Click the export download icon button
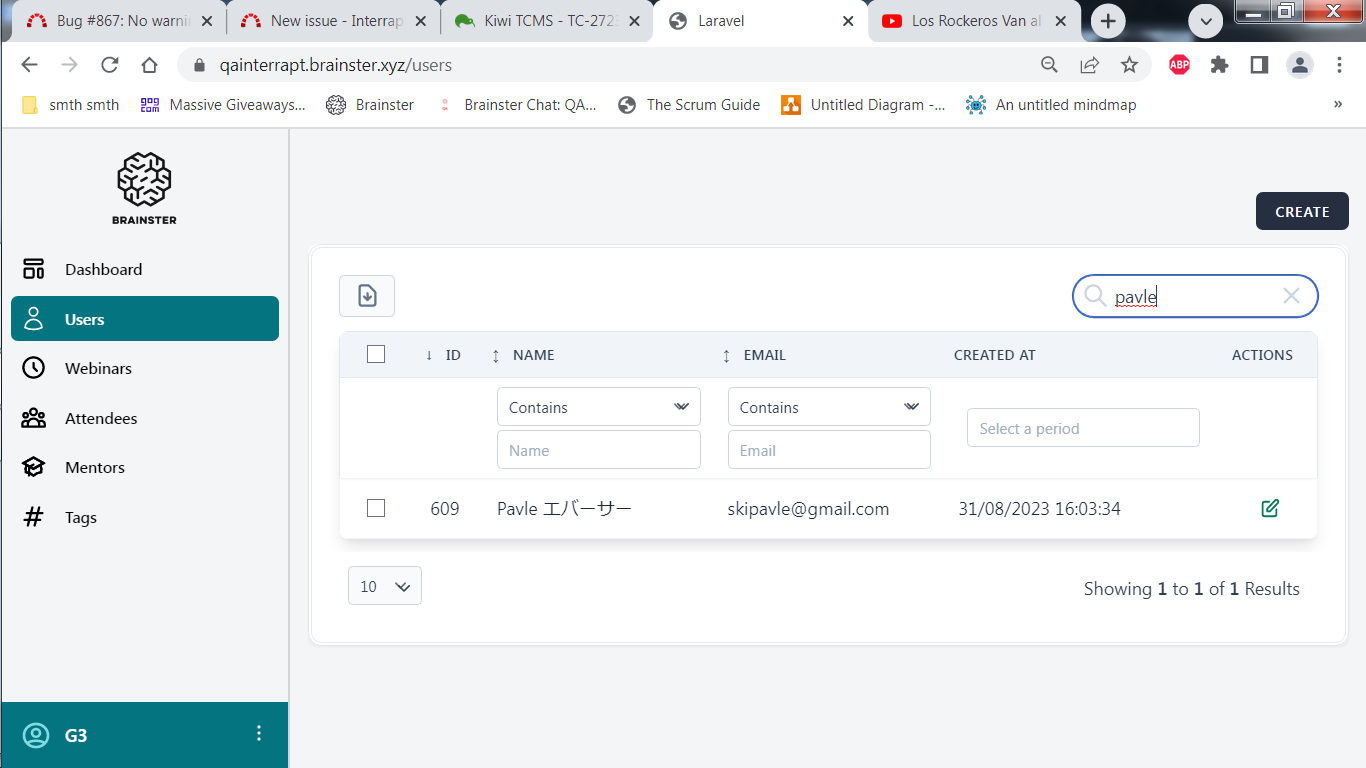The width and height of the screenshot is (1366, 768). click(x=367, y=296)
